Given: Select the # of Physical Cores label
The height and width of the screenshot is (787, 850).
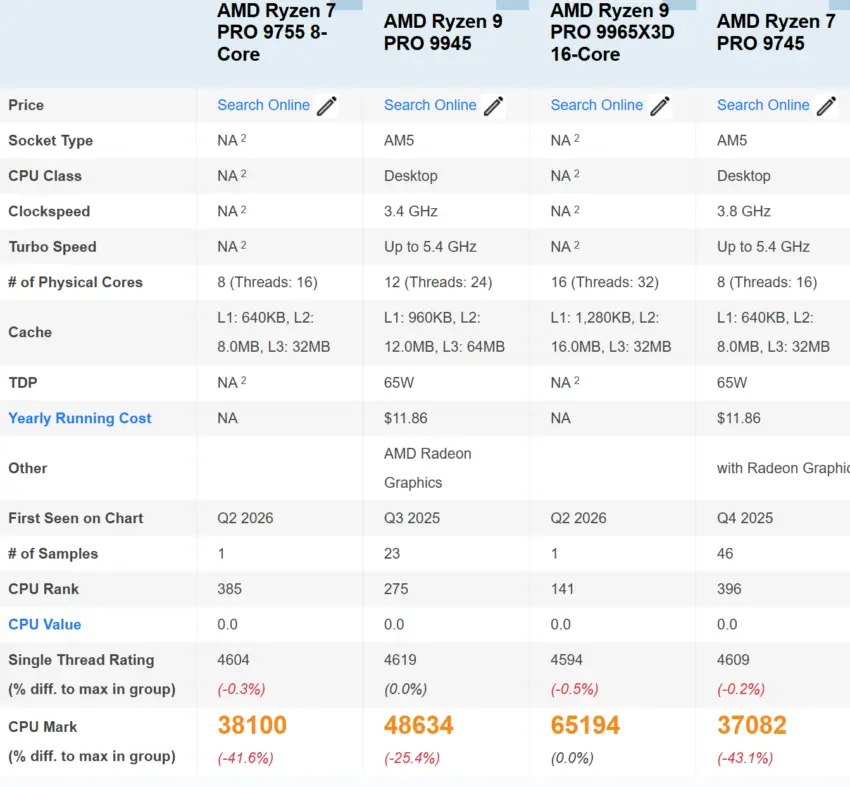Looking at the screenshot, I should tap(75, 282).
